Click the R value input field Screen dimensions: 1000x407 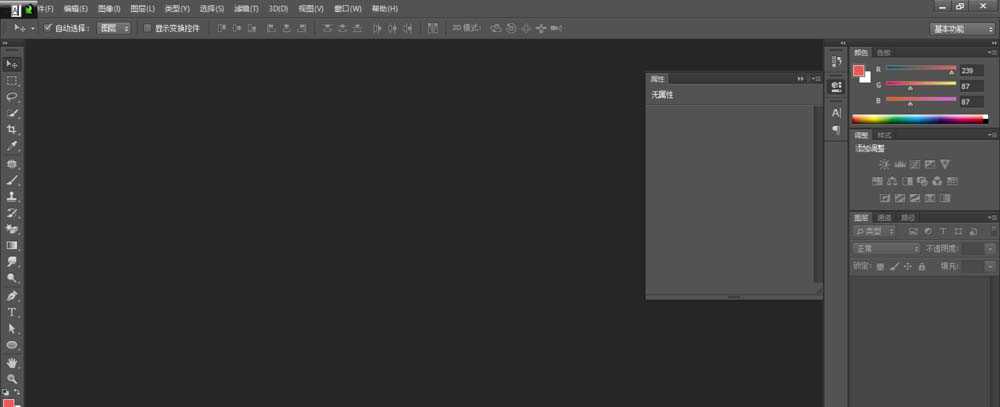coord(971,71)
